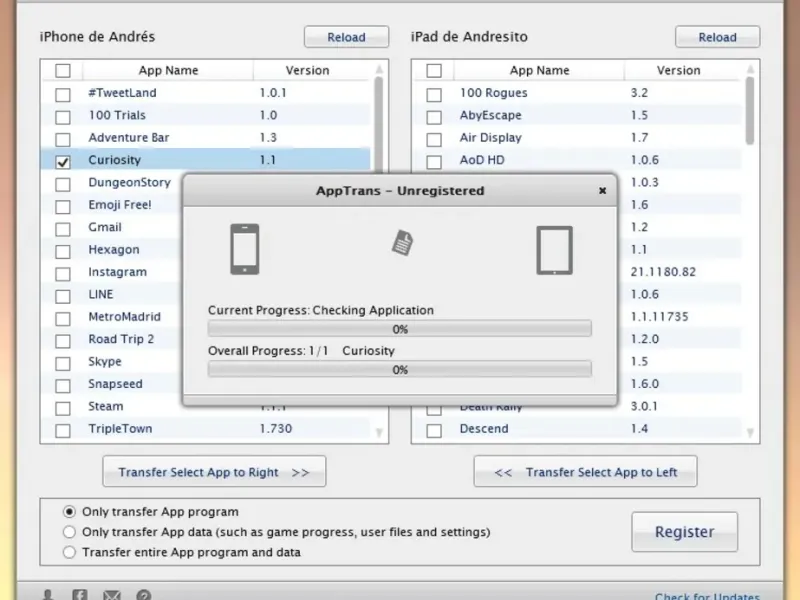The width and height of the screenshot is (800, 600).
Task: Sort iPhone list by Version header
Action: (307, 70)
